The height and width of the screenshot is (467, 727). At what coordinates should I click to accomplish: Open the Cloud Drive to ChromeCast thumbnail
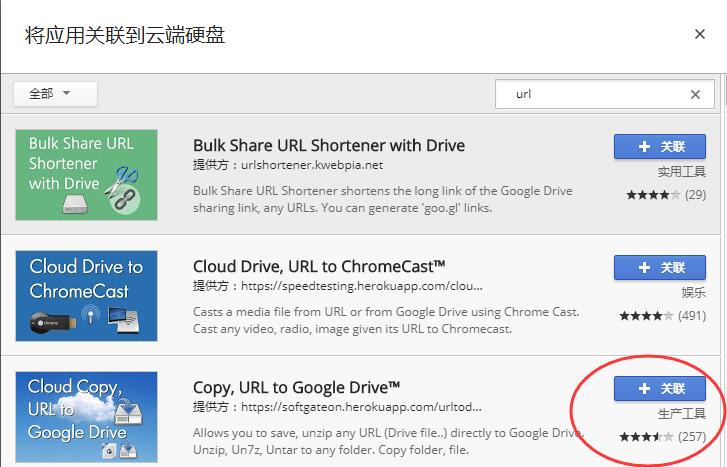point(86,296)
